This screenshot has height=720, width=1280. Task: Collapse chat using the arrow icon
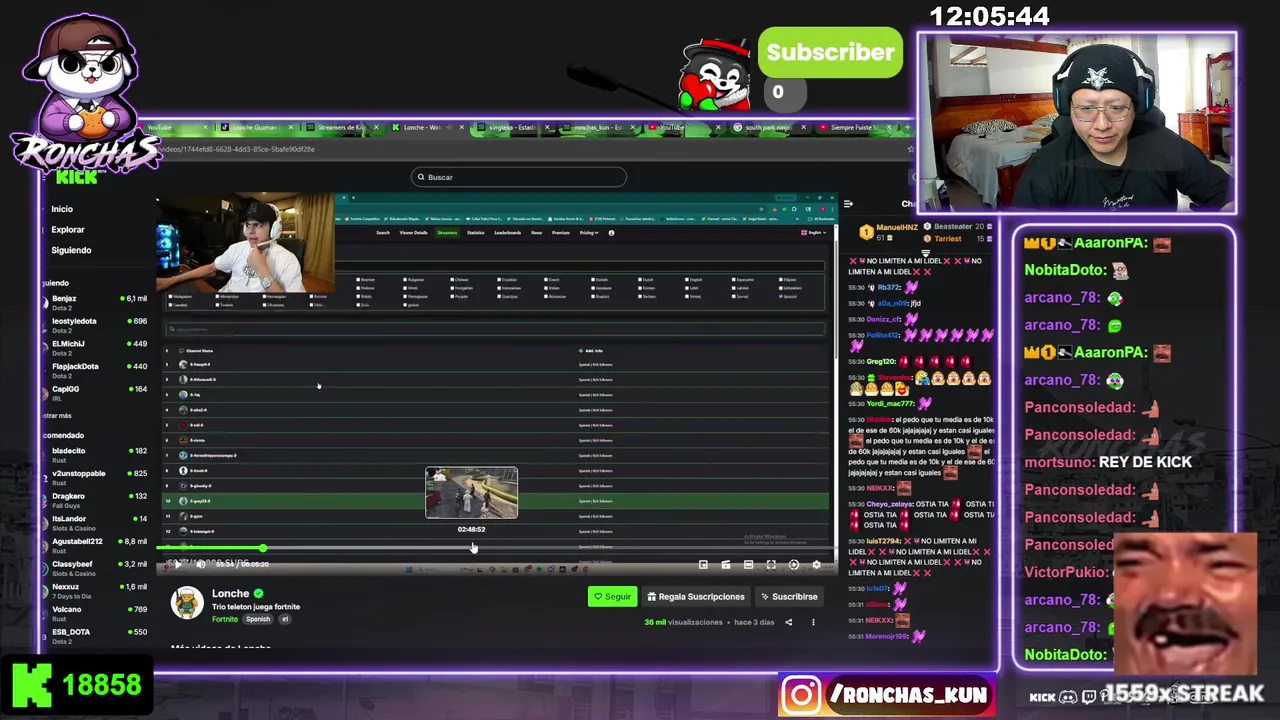(x=848, y=204)
